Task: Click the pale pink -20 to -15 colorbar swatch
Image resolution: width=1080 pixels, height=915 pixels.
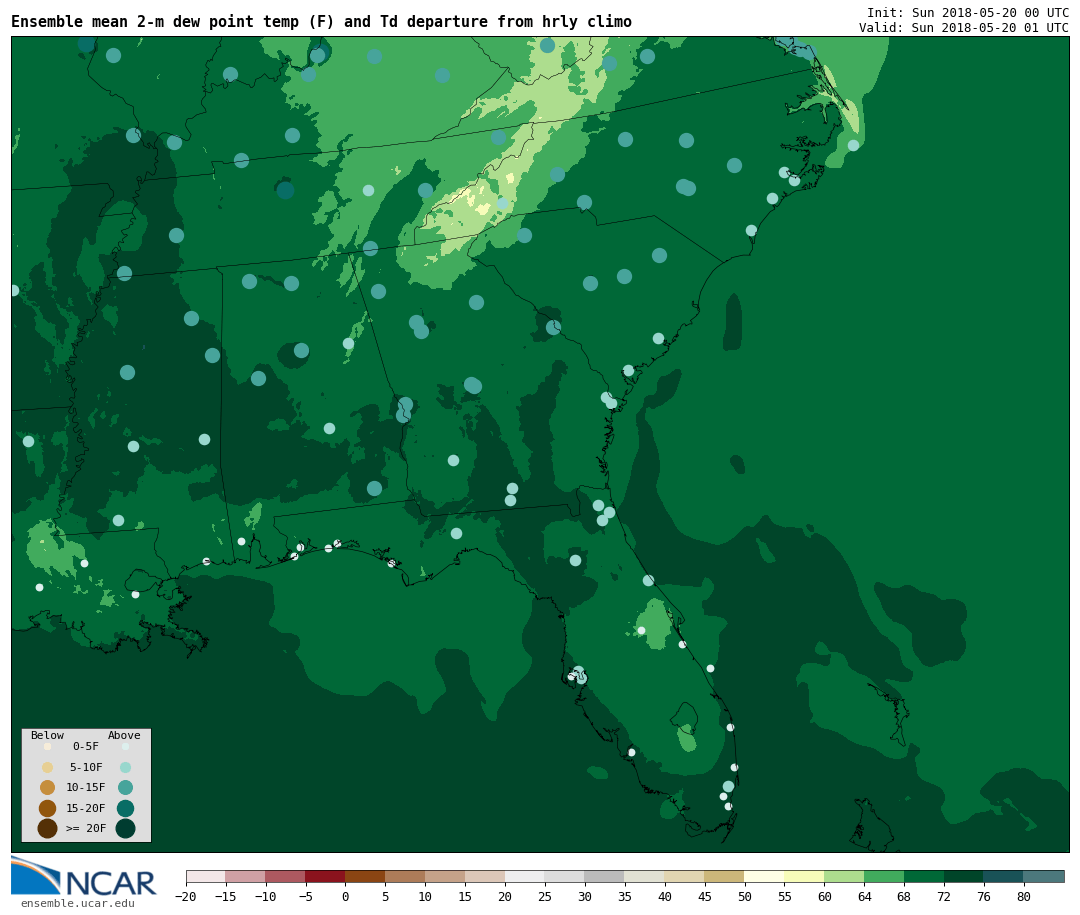Action: [206, 876]
